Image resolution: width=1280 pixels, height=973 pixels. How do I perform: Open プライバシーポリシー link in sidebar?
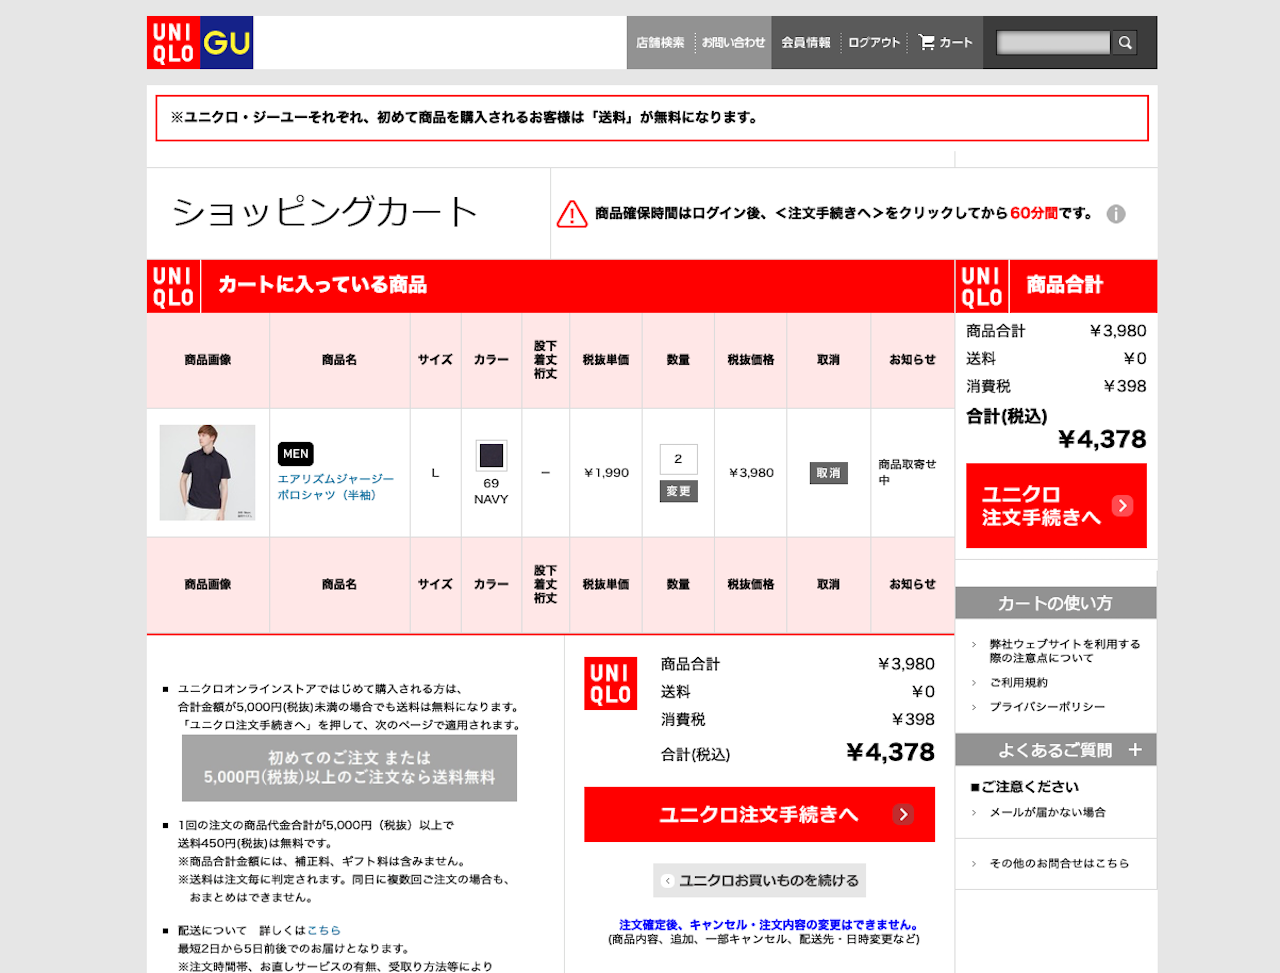[x=1047, y=707]
